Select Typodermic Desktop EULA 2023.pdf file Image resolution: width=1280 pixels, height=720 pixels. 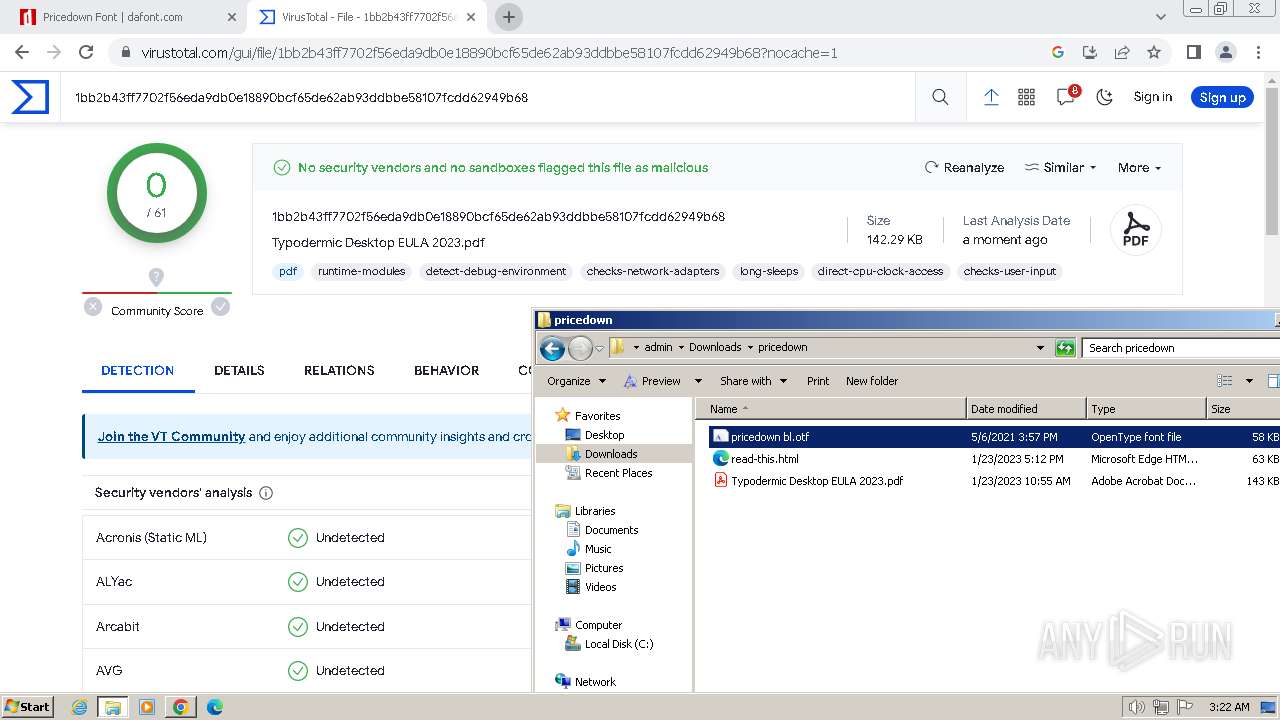click(x=816, y=481)
